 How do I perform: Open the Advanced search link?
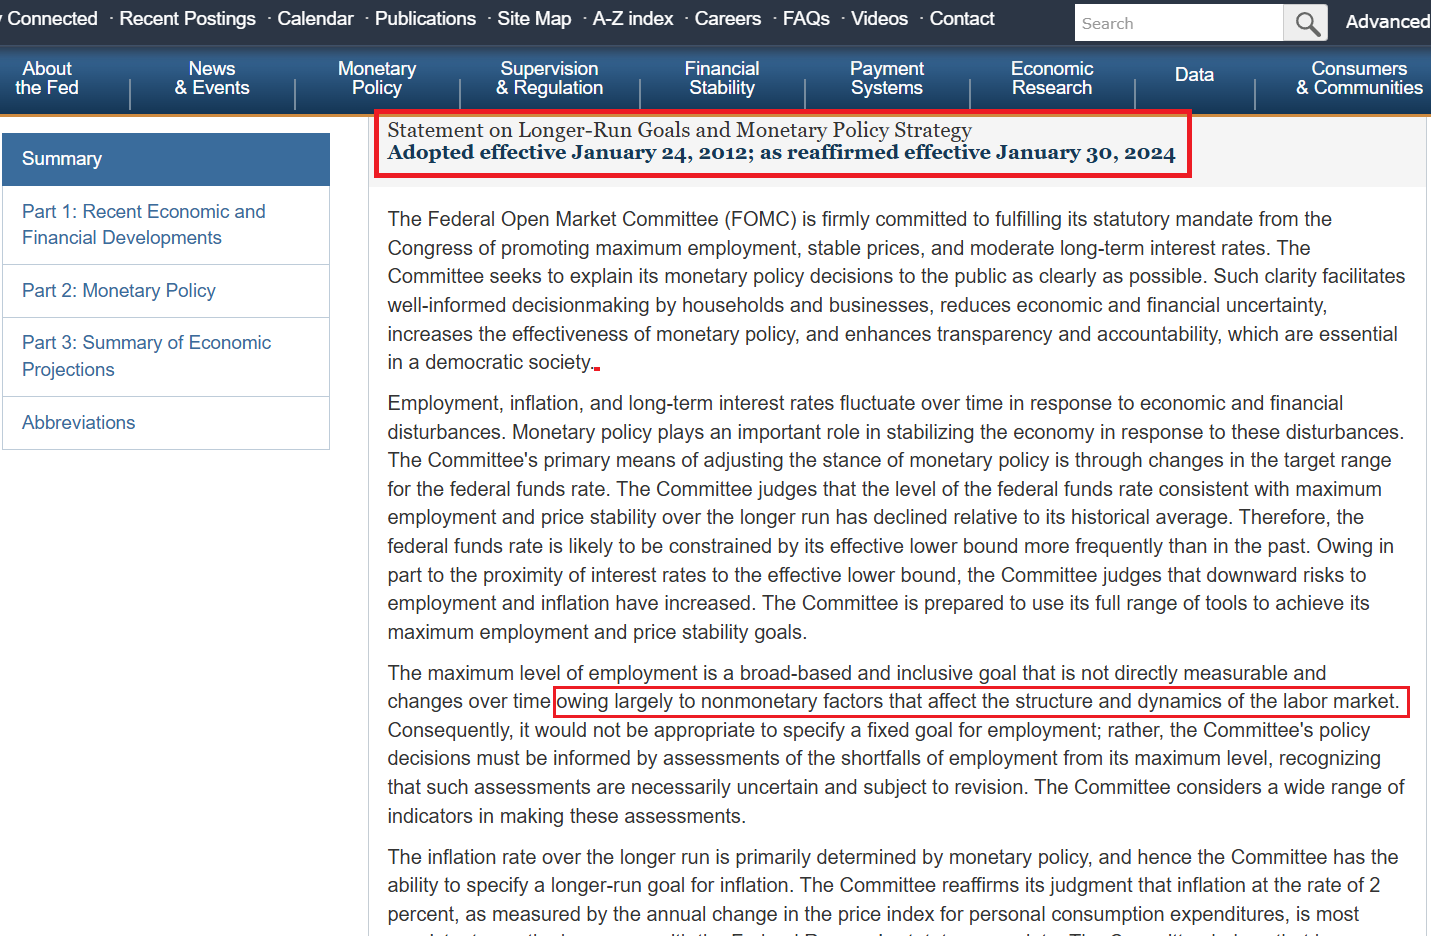pyautogui.click(x=1388, y=22)
